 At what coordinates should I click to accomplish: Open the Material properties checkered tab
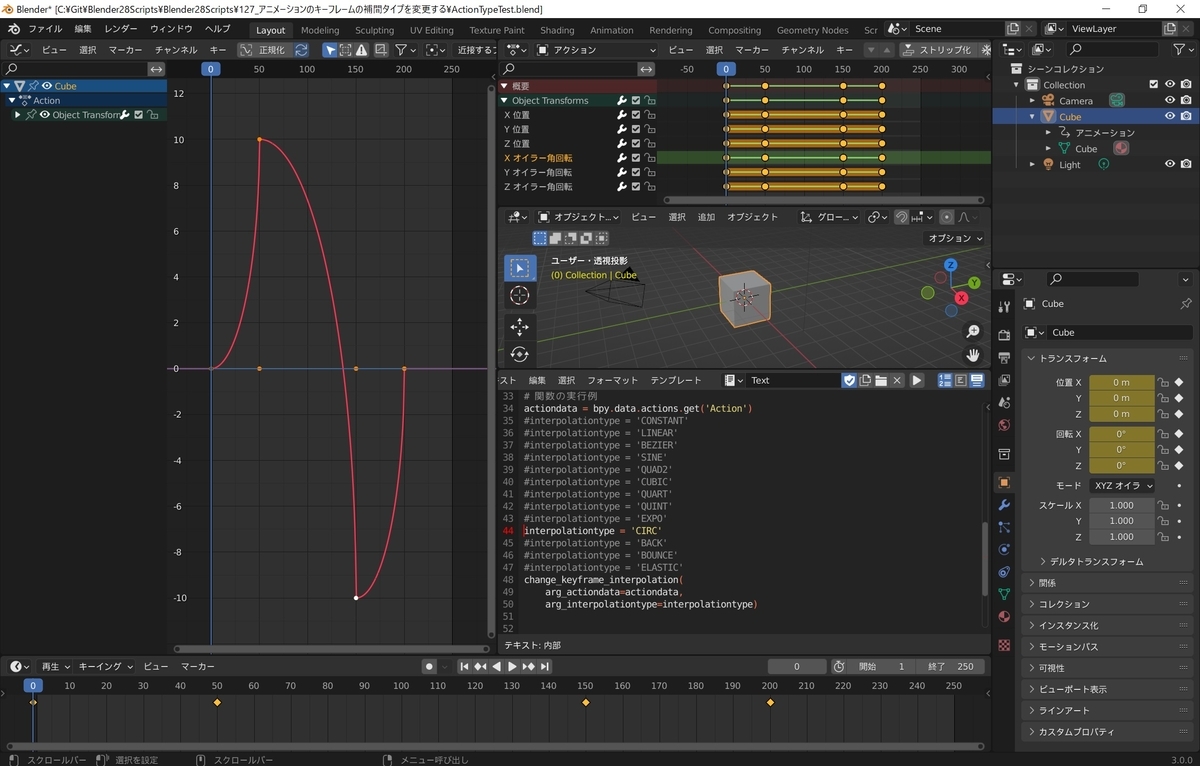point(1004,645)
